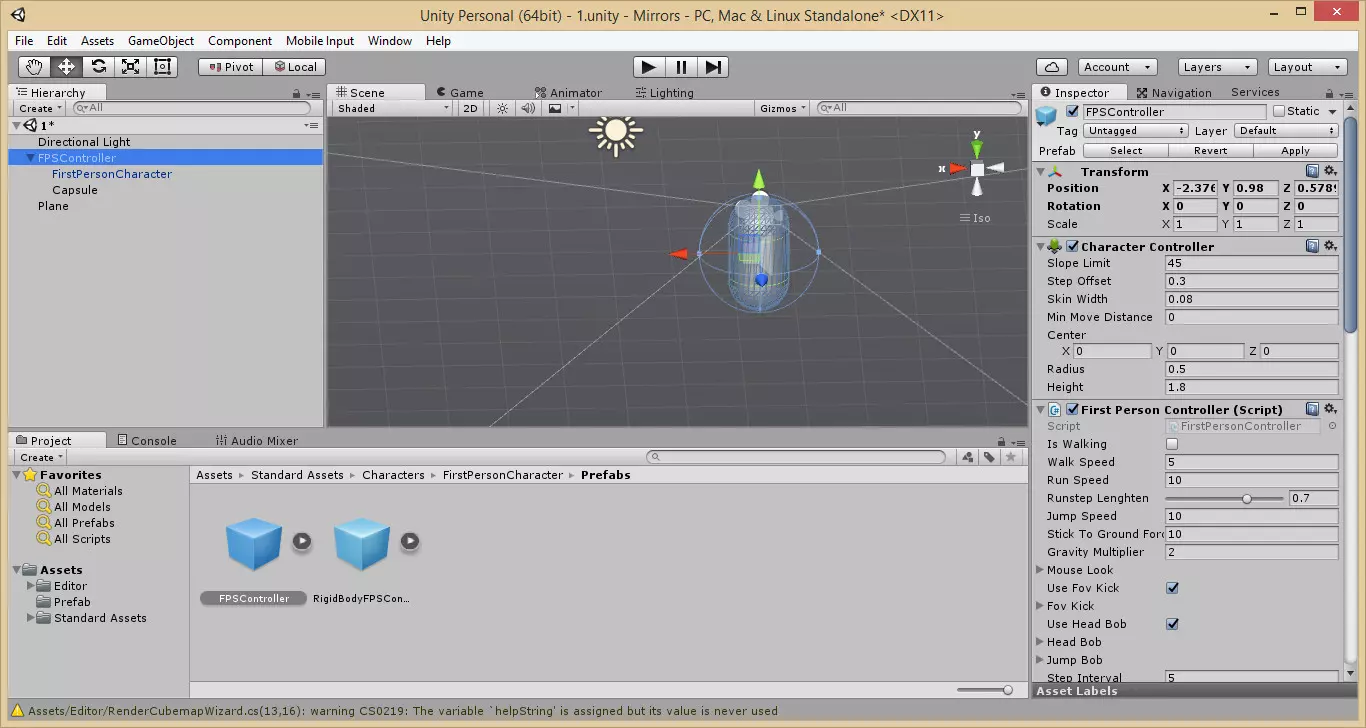Select the Scale tool
Image resolution: width=1366 pixels, height=728 pixels.
pyautogui.click(x=130, y=67)
